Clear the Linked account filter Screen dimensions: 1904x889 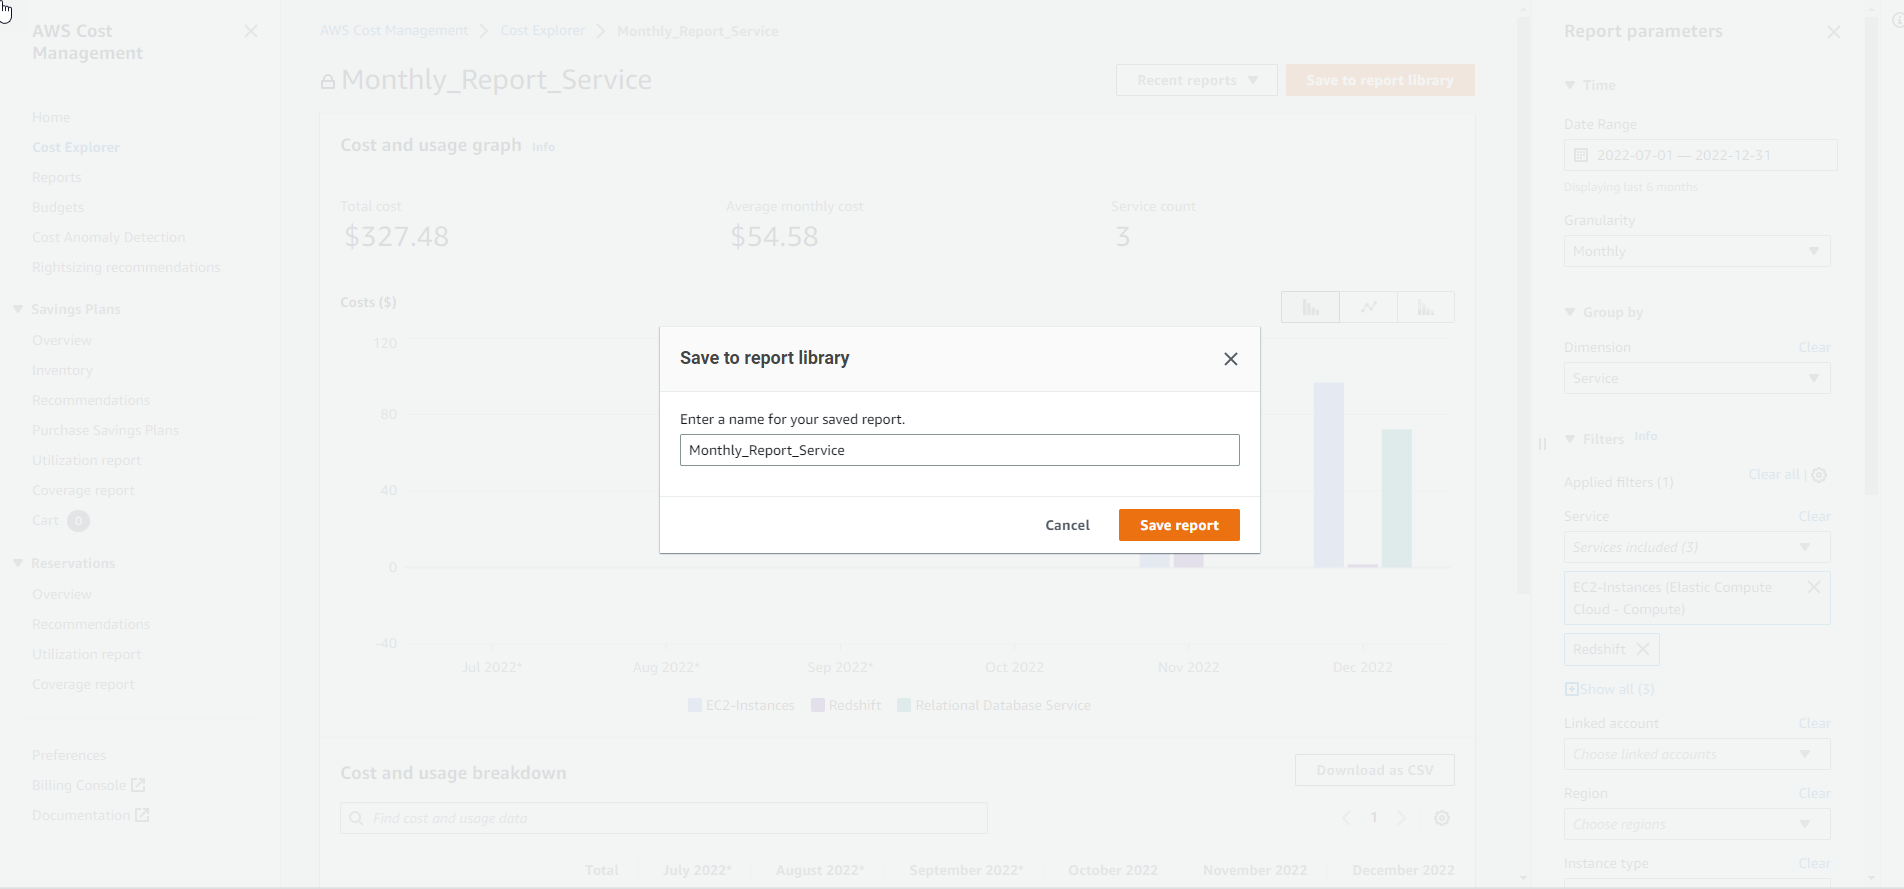[x=1815, y=723]
